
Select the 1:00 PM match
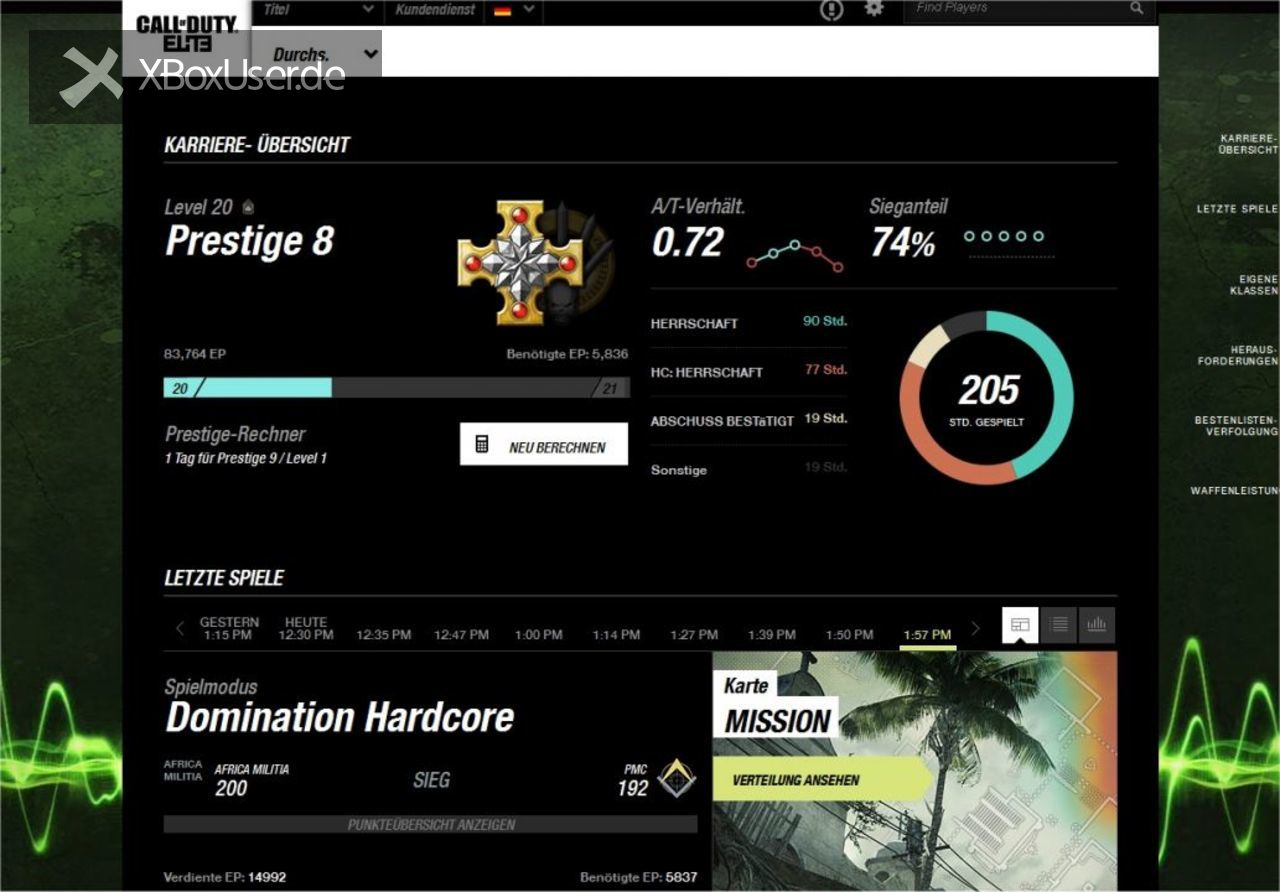[x=539, y=635]
